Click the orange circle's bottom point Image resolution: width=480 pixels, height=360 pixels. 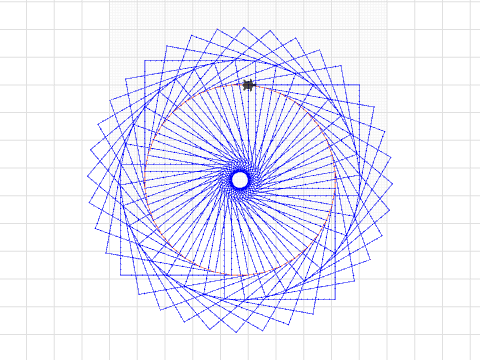coord(240,275)
